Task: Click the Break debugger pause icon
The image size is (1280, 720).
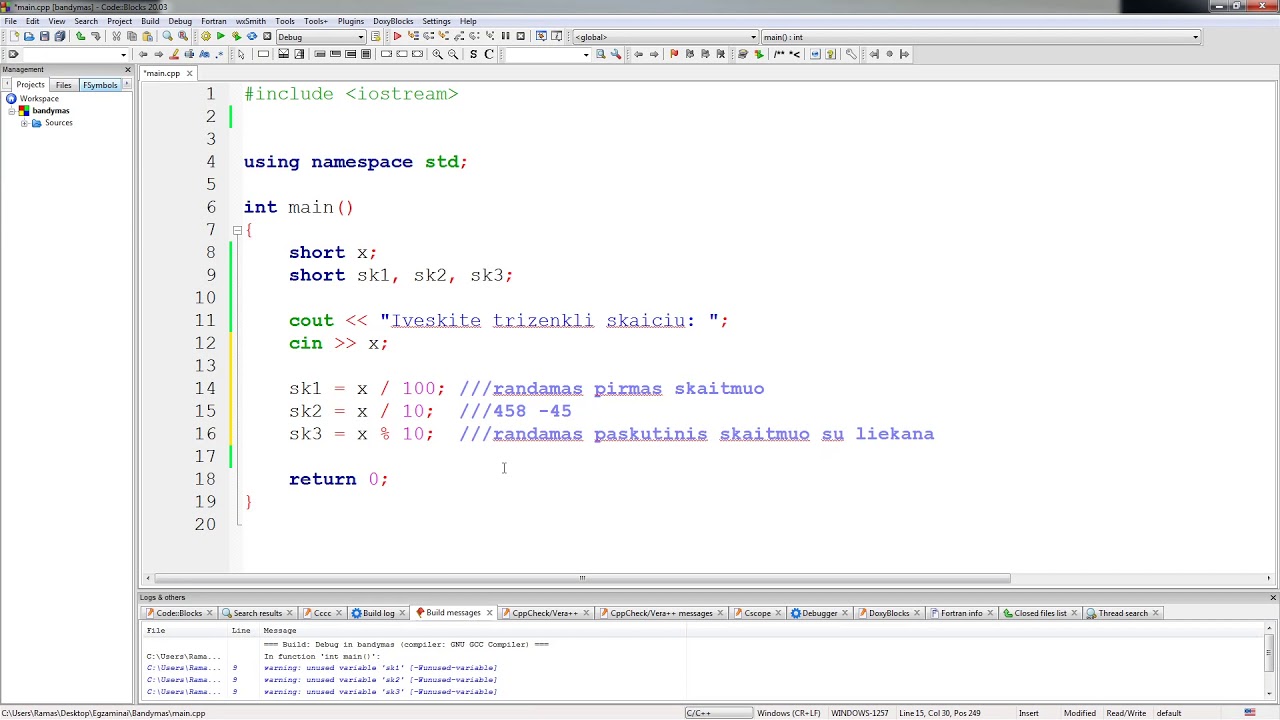Action: point(505,36)
